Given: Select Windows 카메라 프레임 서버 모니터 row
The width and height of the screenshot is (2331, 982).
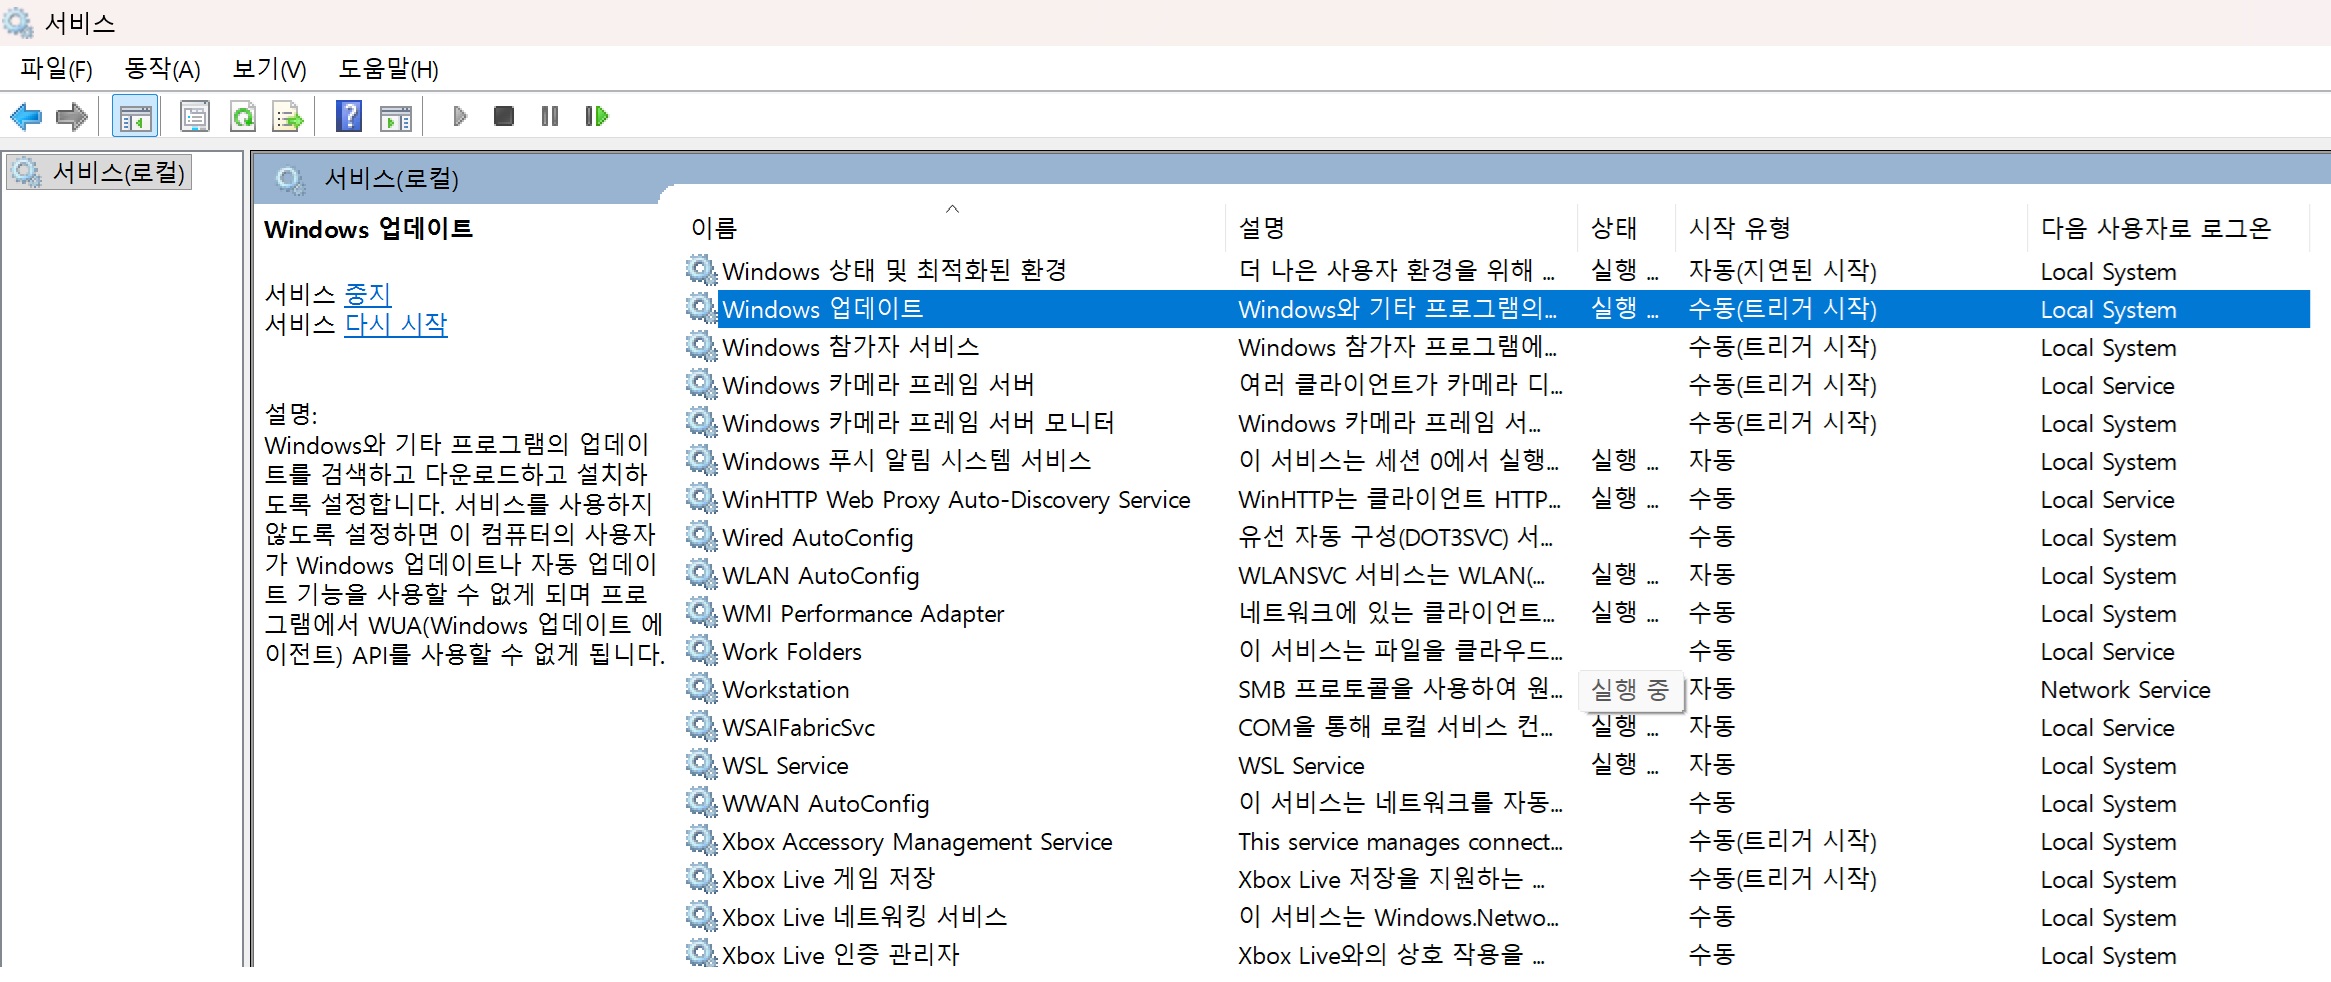Looking at the screenshot, I should point(1497,423).
